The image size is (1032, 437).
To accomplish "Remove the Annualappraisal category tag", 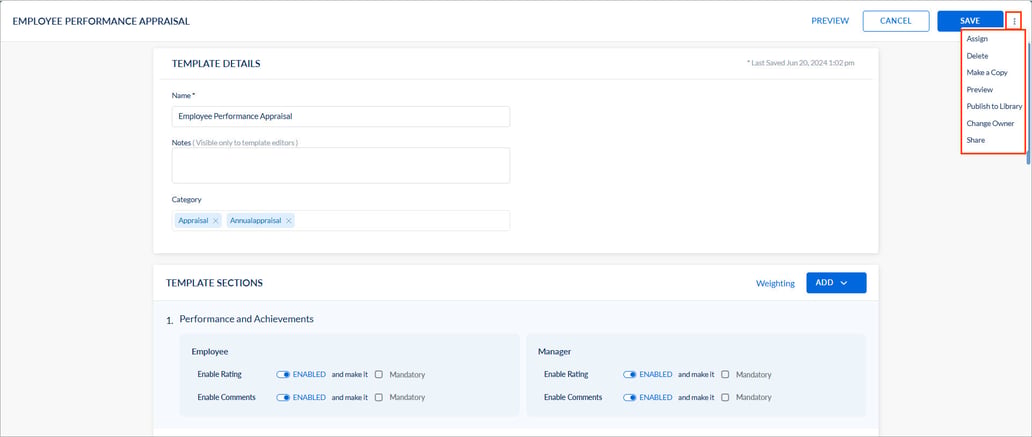I will [288, 221].
